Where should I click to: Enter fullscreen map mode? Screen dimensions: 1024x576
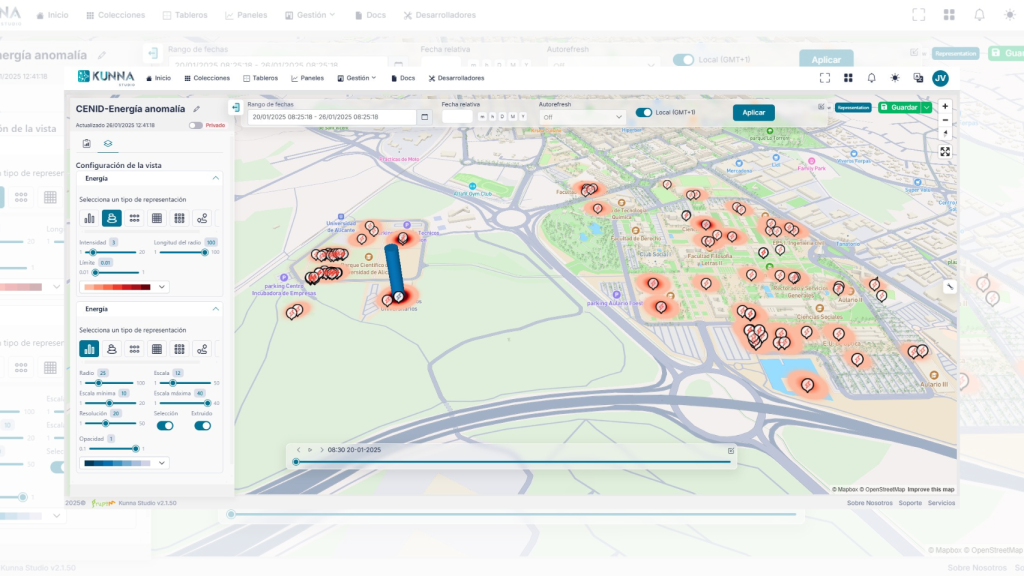point(945,151)
